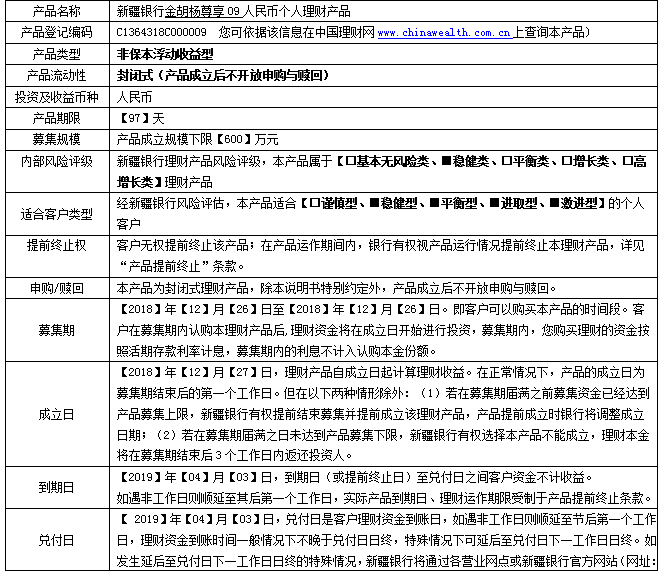Check the 高增长类 checkbox
The height and width of the screenshot is (574, 662).
pos(627,161)
